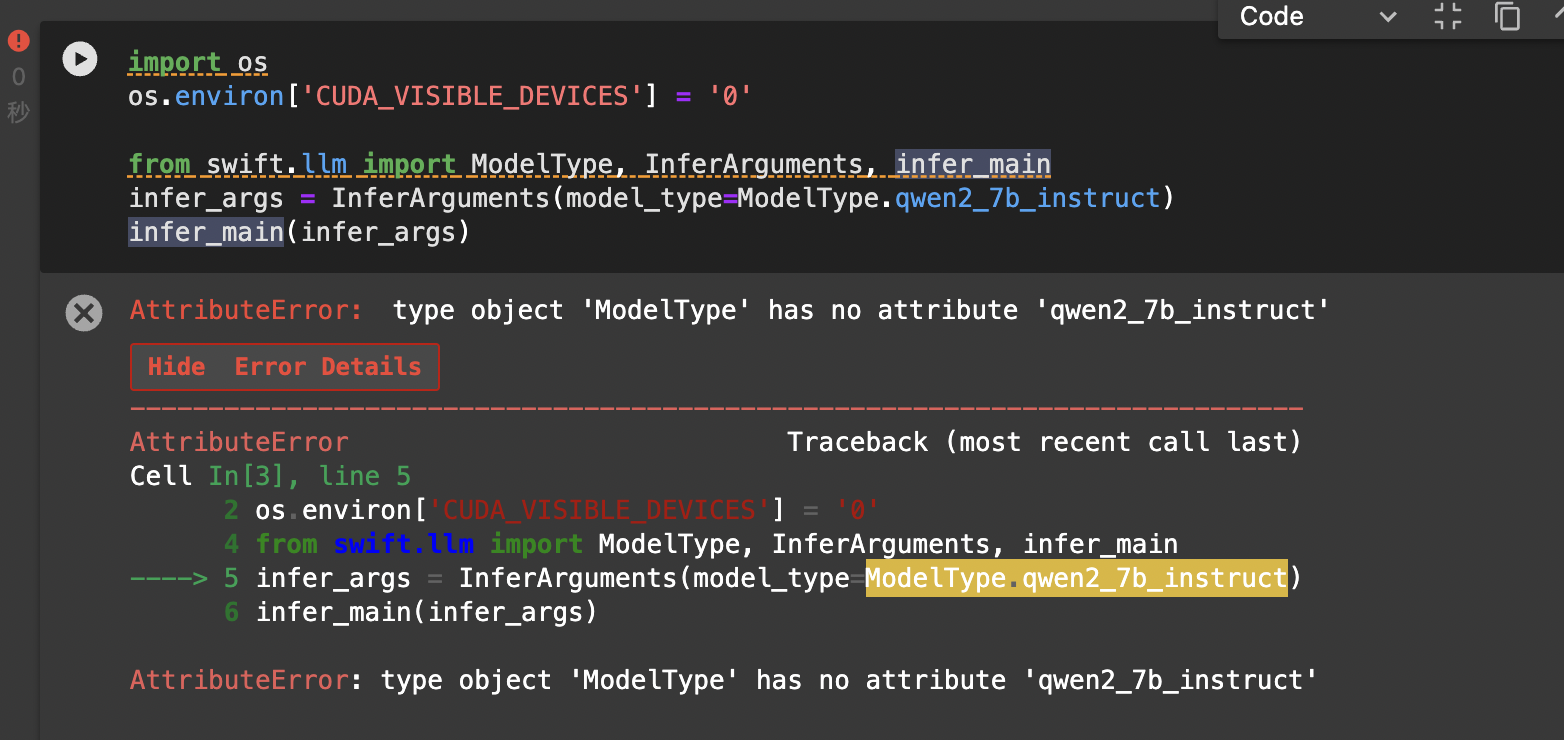Click the final AttributeError message at bottom

tap(724, 681)
